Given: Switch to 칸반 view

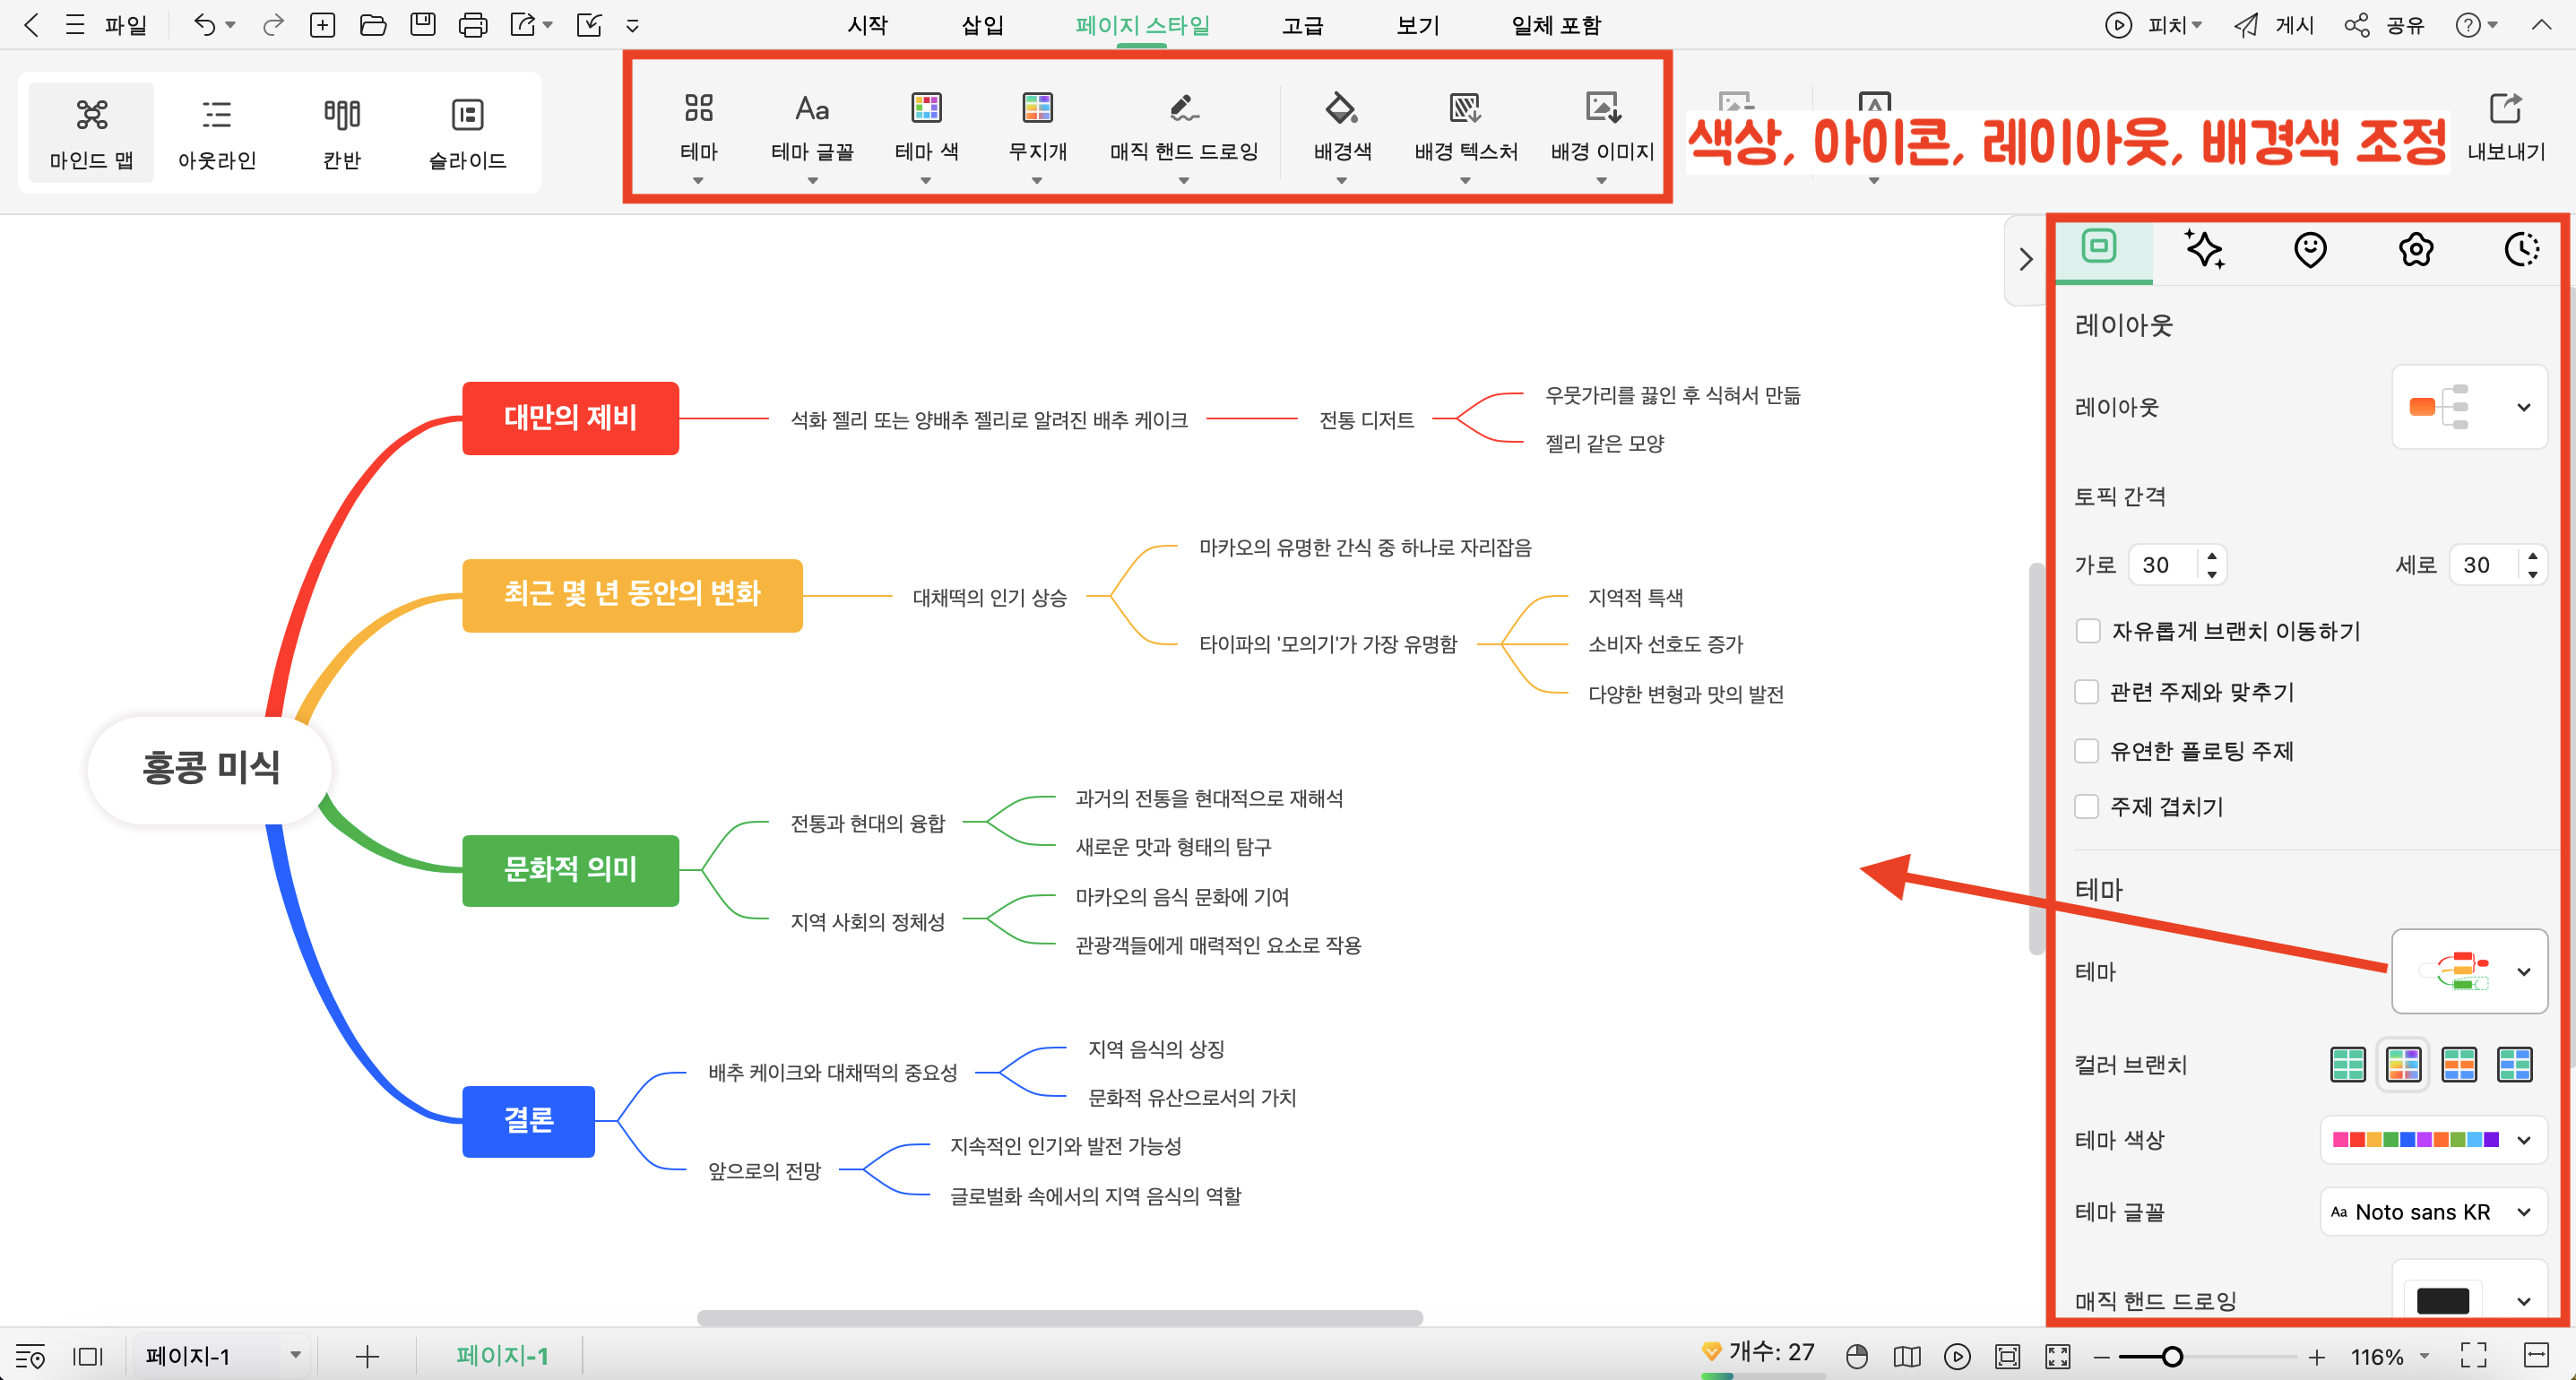Looking at the screenshot, I should point(342,133).
